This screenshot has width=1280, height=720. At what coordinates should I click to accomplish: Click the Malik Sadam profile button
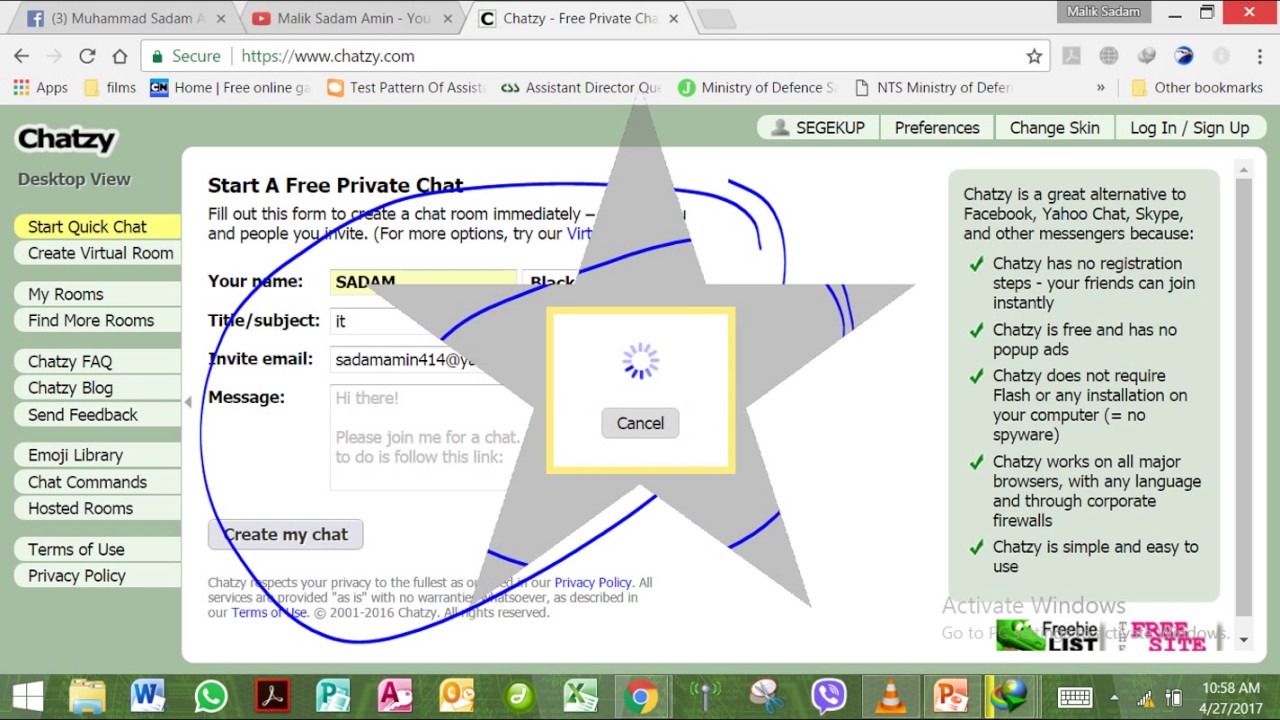pyautogui.click(x=1104, y=11)
